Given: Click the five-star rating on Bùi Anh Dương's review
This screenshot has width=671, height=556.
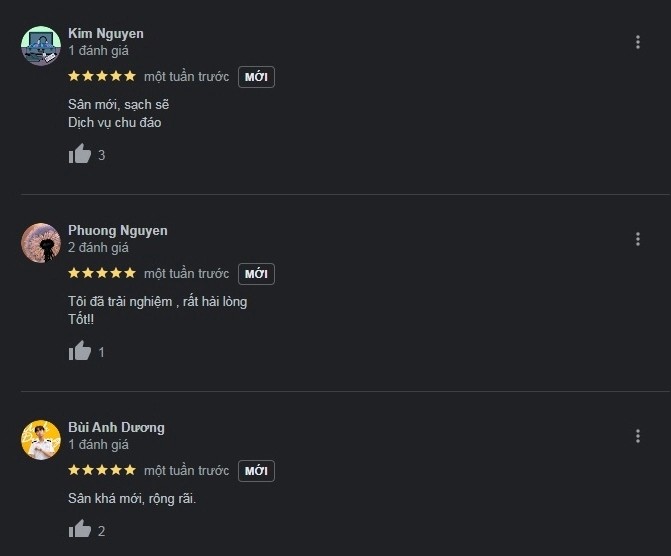Looking at the screenshot, I should [102, 470].
